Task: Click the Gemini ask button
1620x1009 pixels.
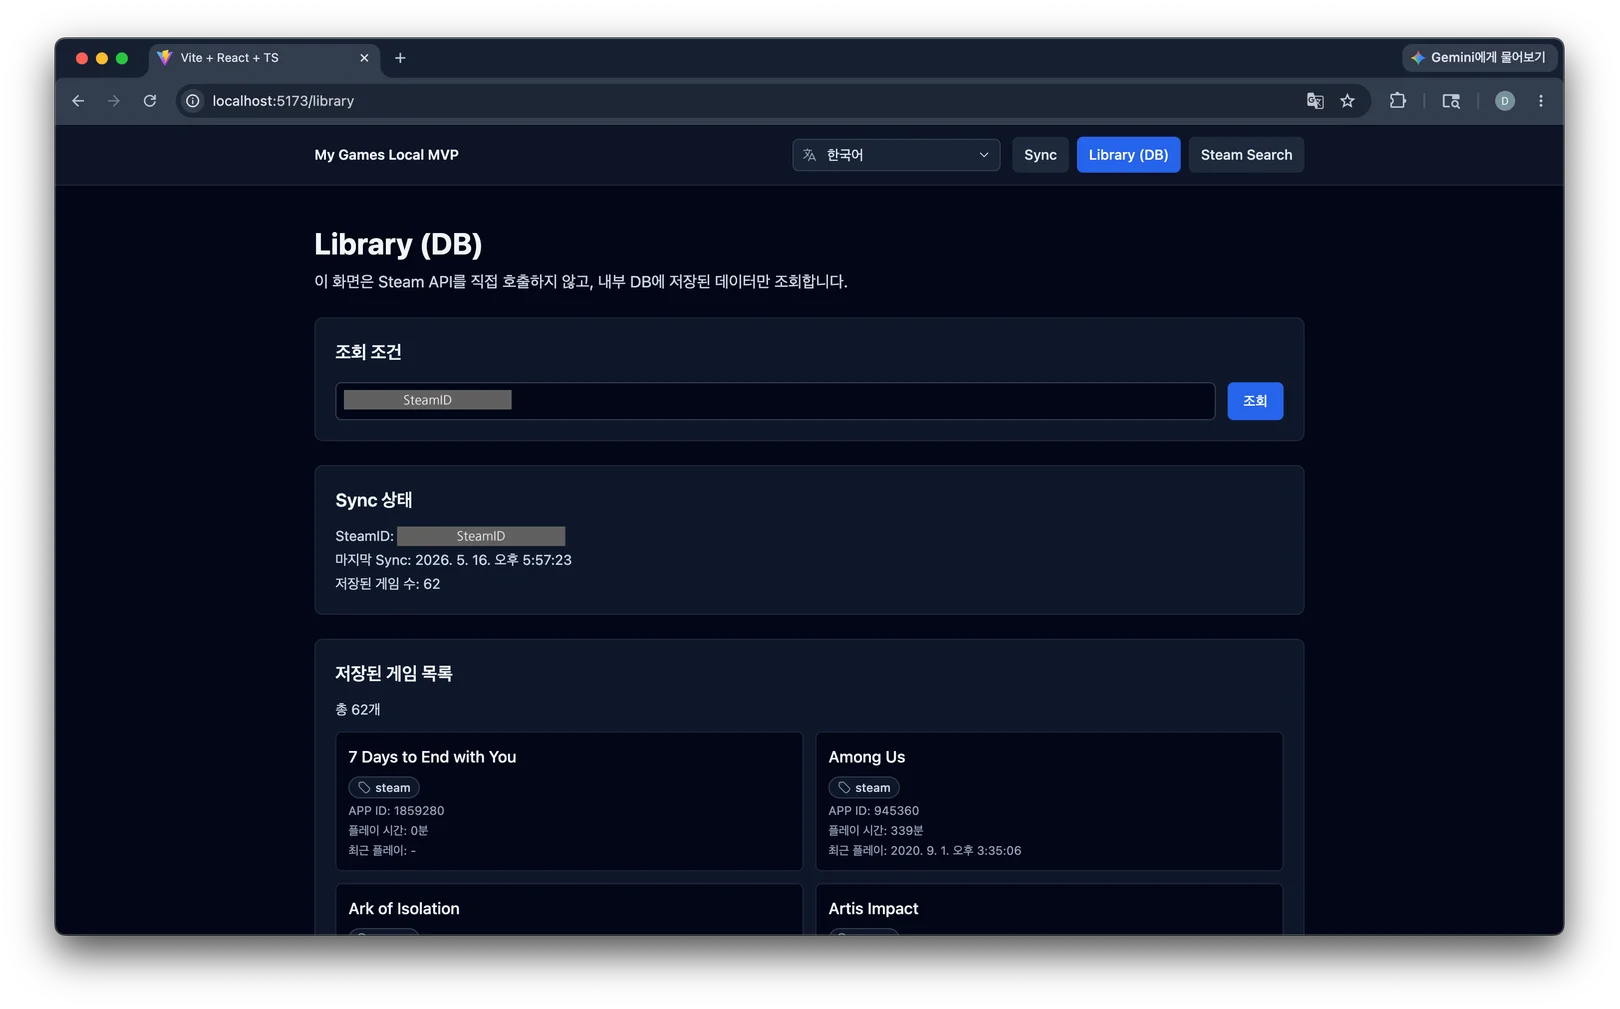Action: 1479,58
